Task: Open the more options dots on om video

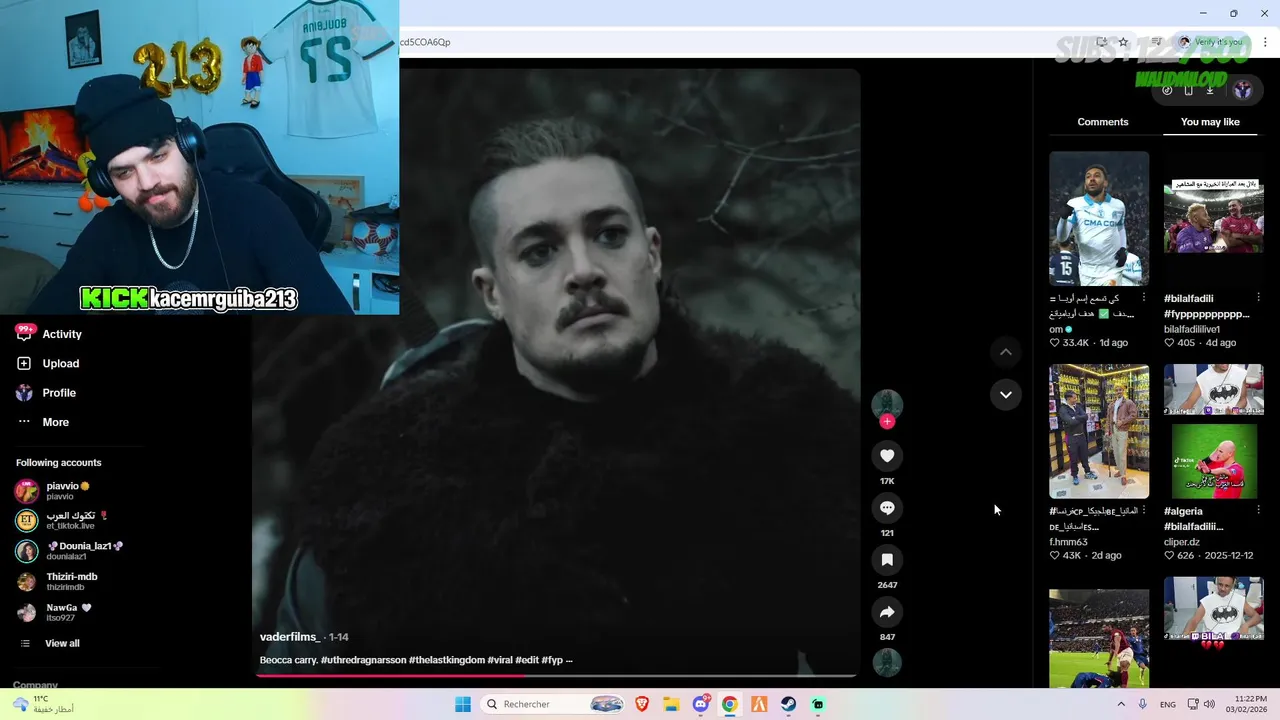Action: coord(1144,298)
